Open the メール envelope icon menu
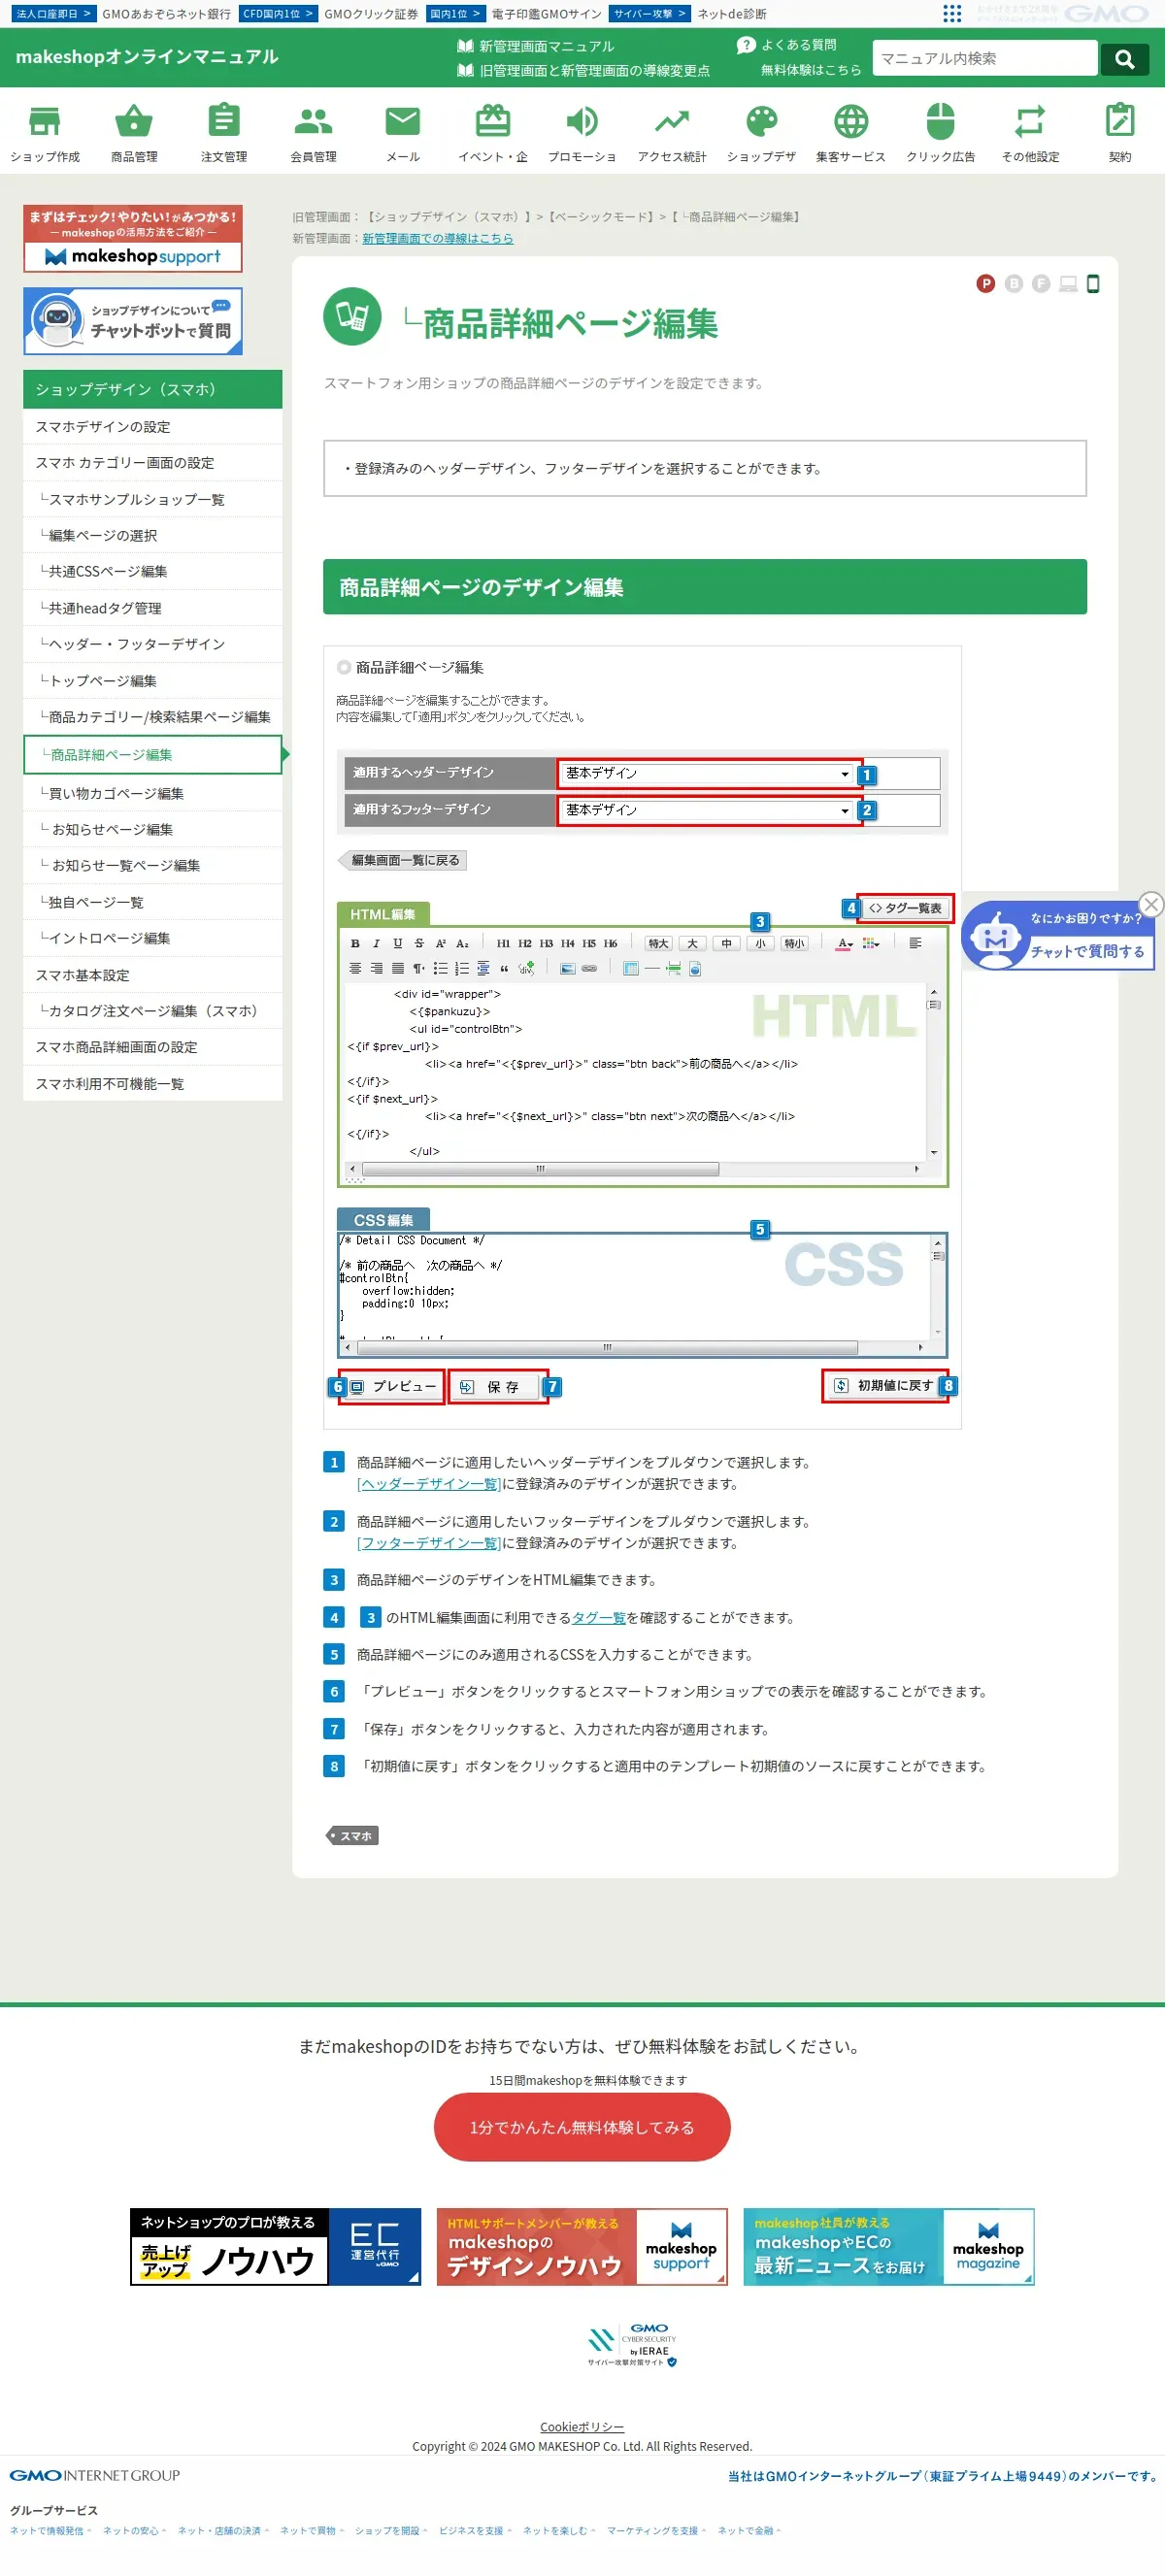This screenshot has width=1165, height=2576. coord(403,132)
